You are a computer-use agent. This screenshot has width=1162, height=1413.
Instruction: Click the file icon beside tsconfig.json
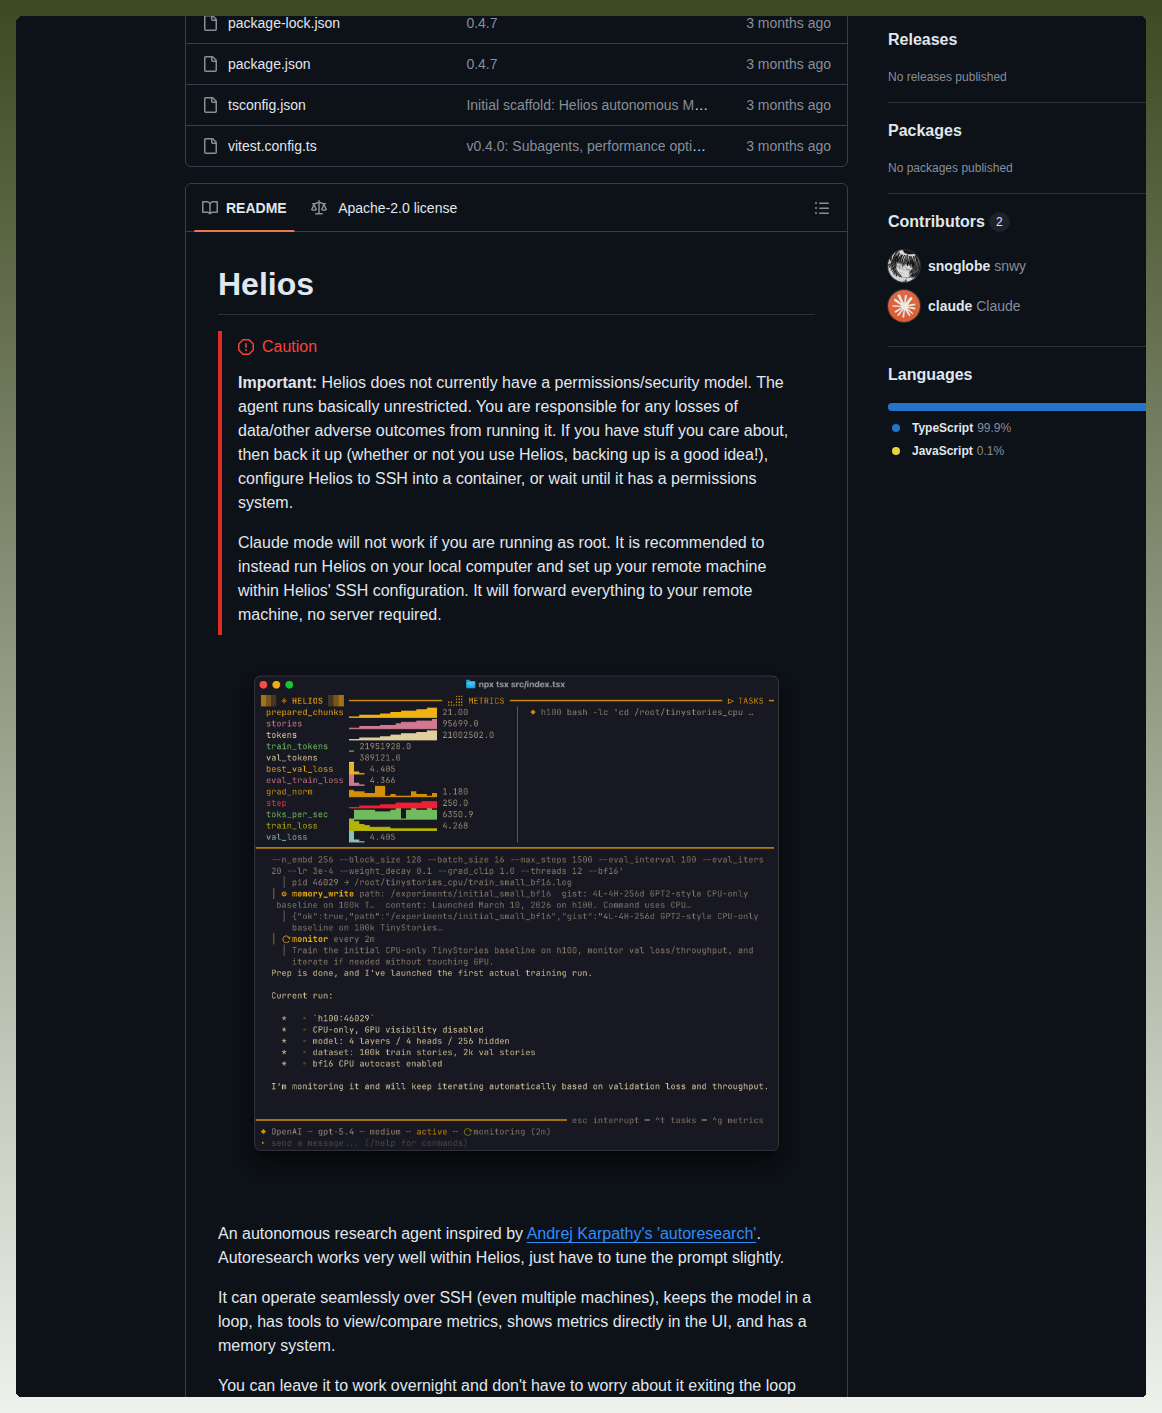point(210,105)
